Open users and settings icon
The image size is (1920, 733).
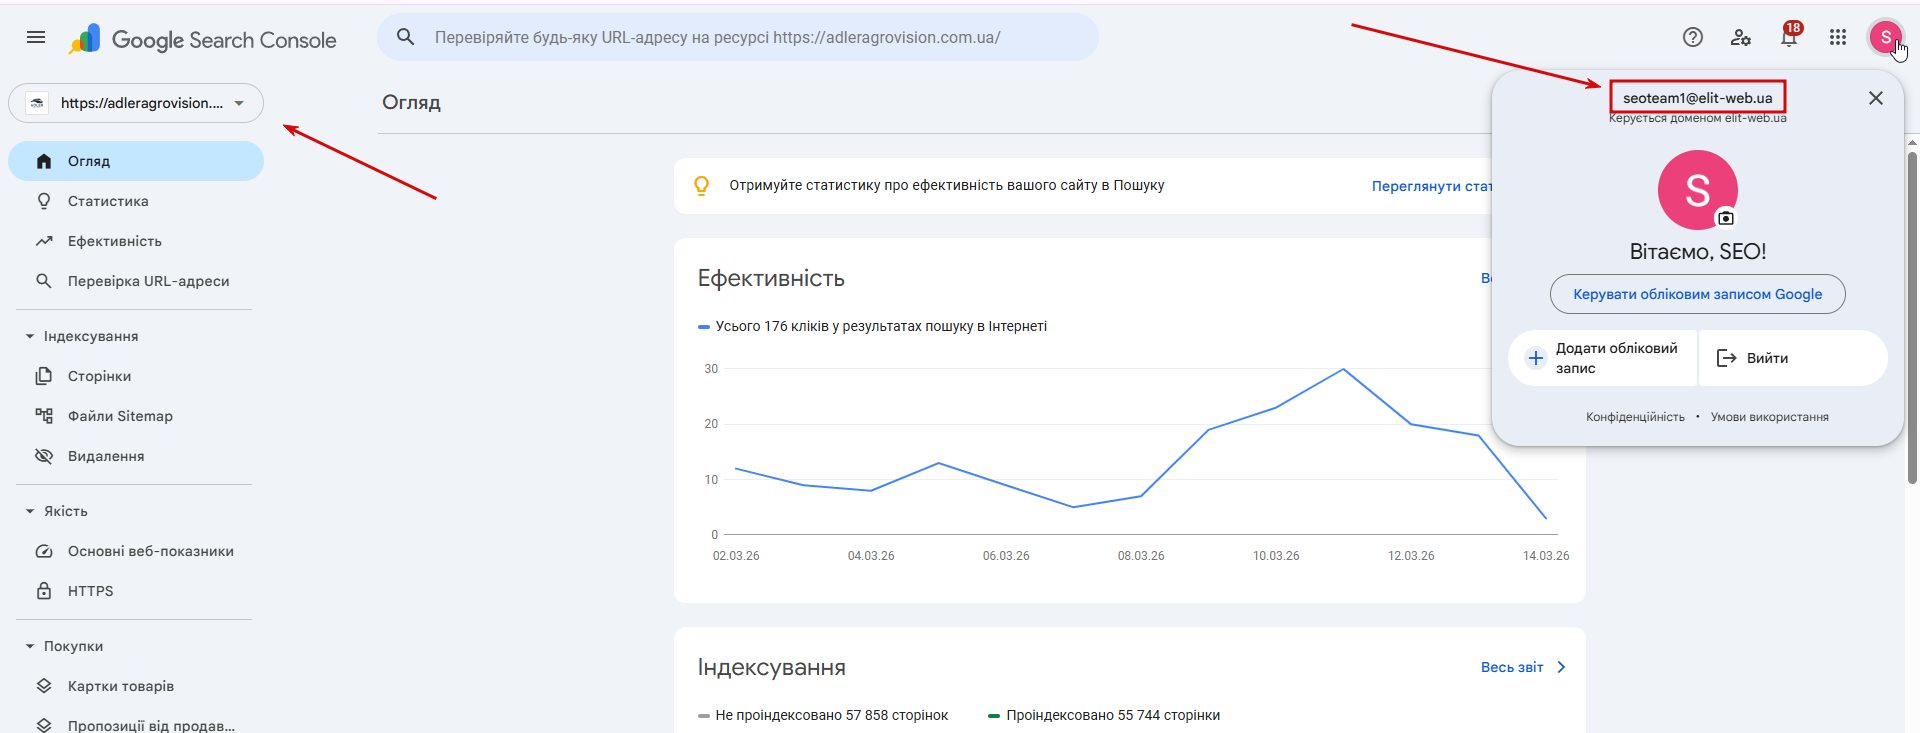(x=1740, y=37)
